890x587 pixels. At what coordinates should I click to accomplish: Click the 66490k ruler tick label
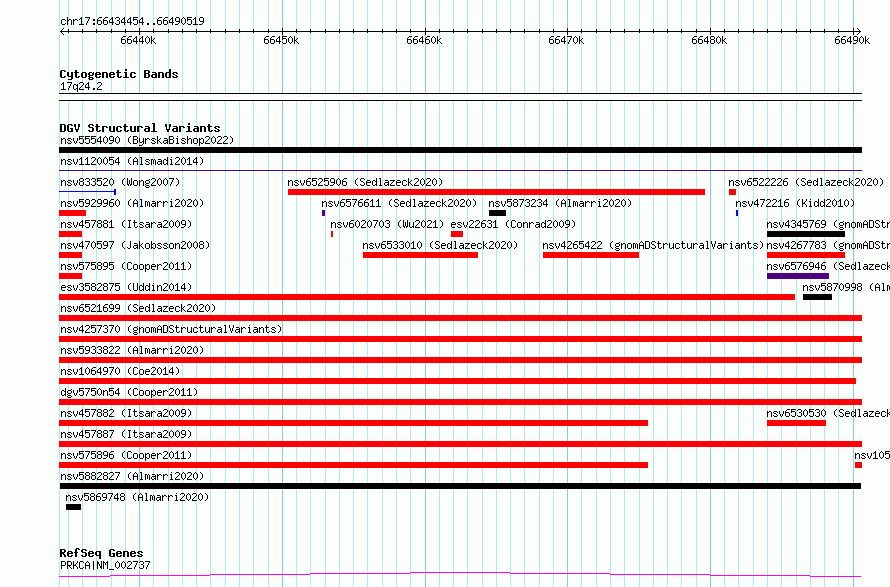coord(852,40)
